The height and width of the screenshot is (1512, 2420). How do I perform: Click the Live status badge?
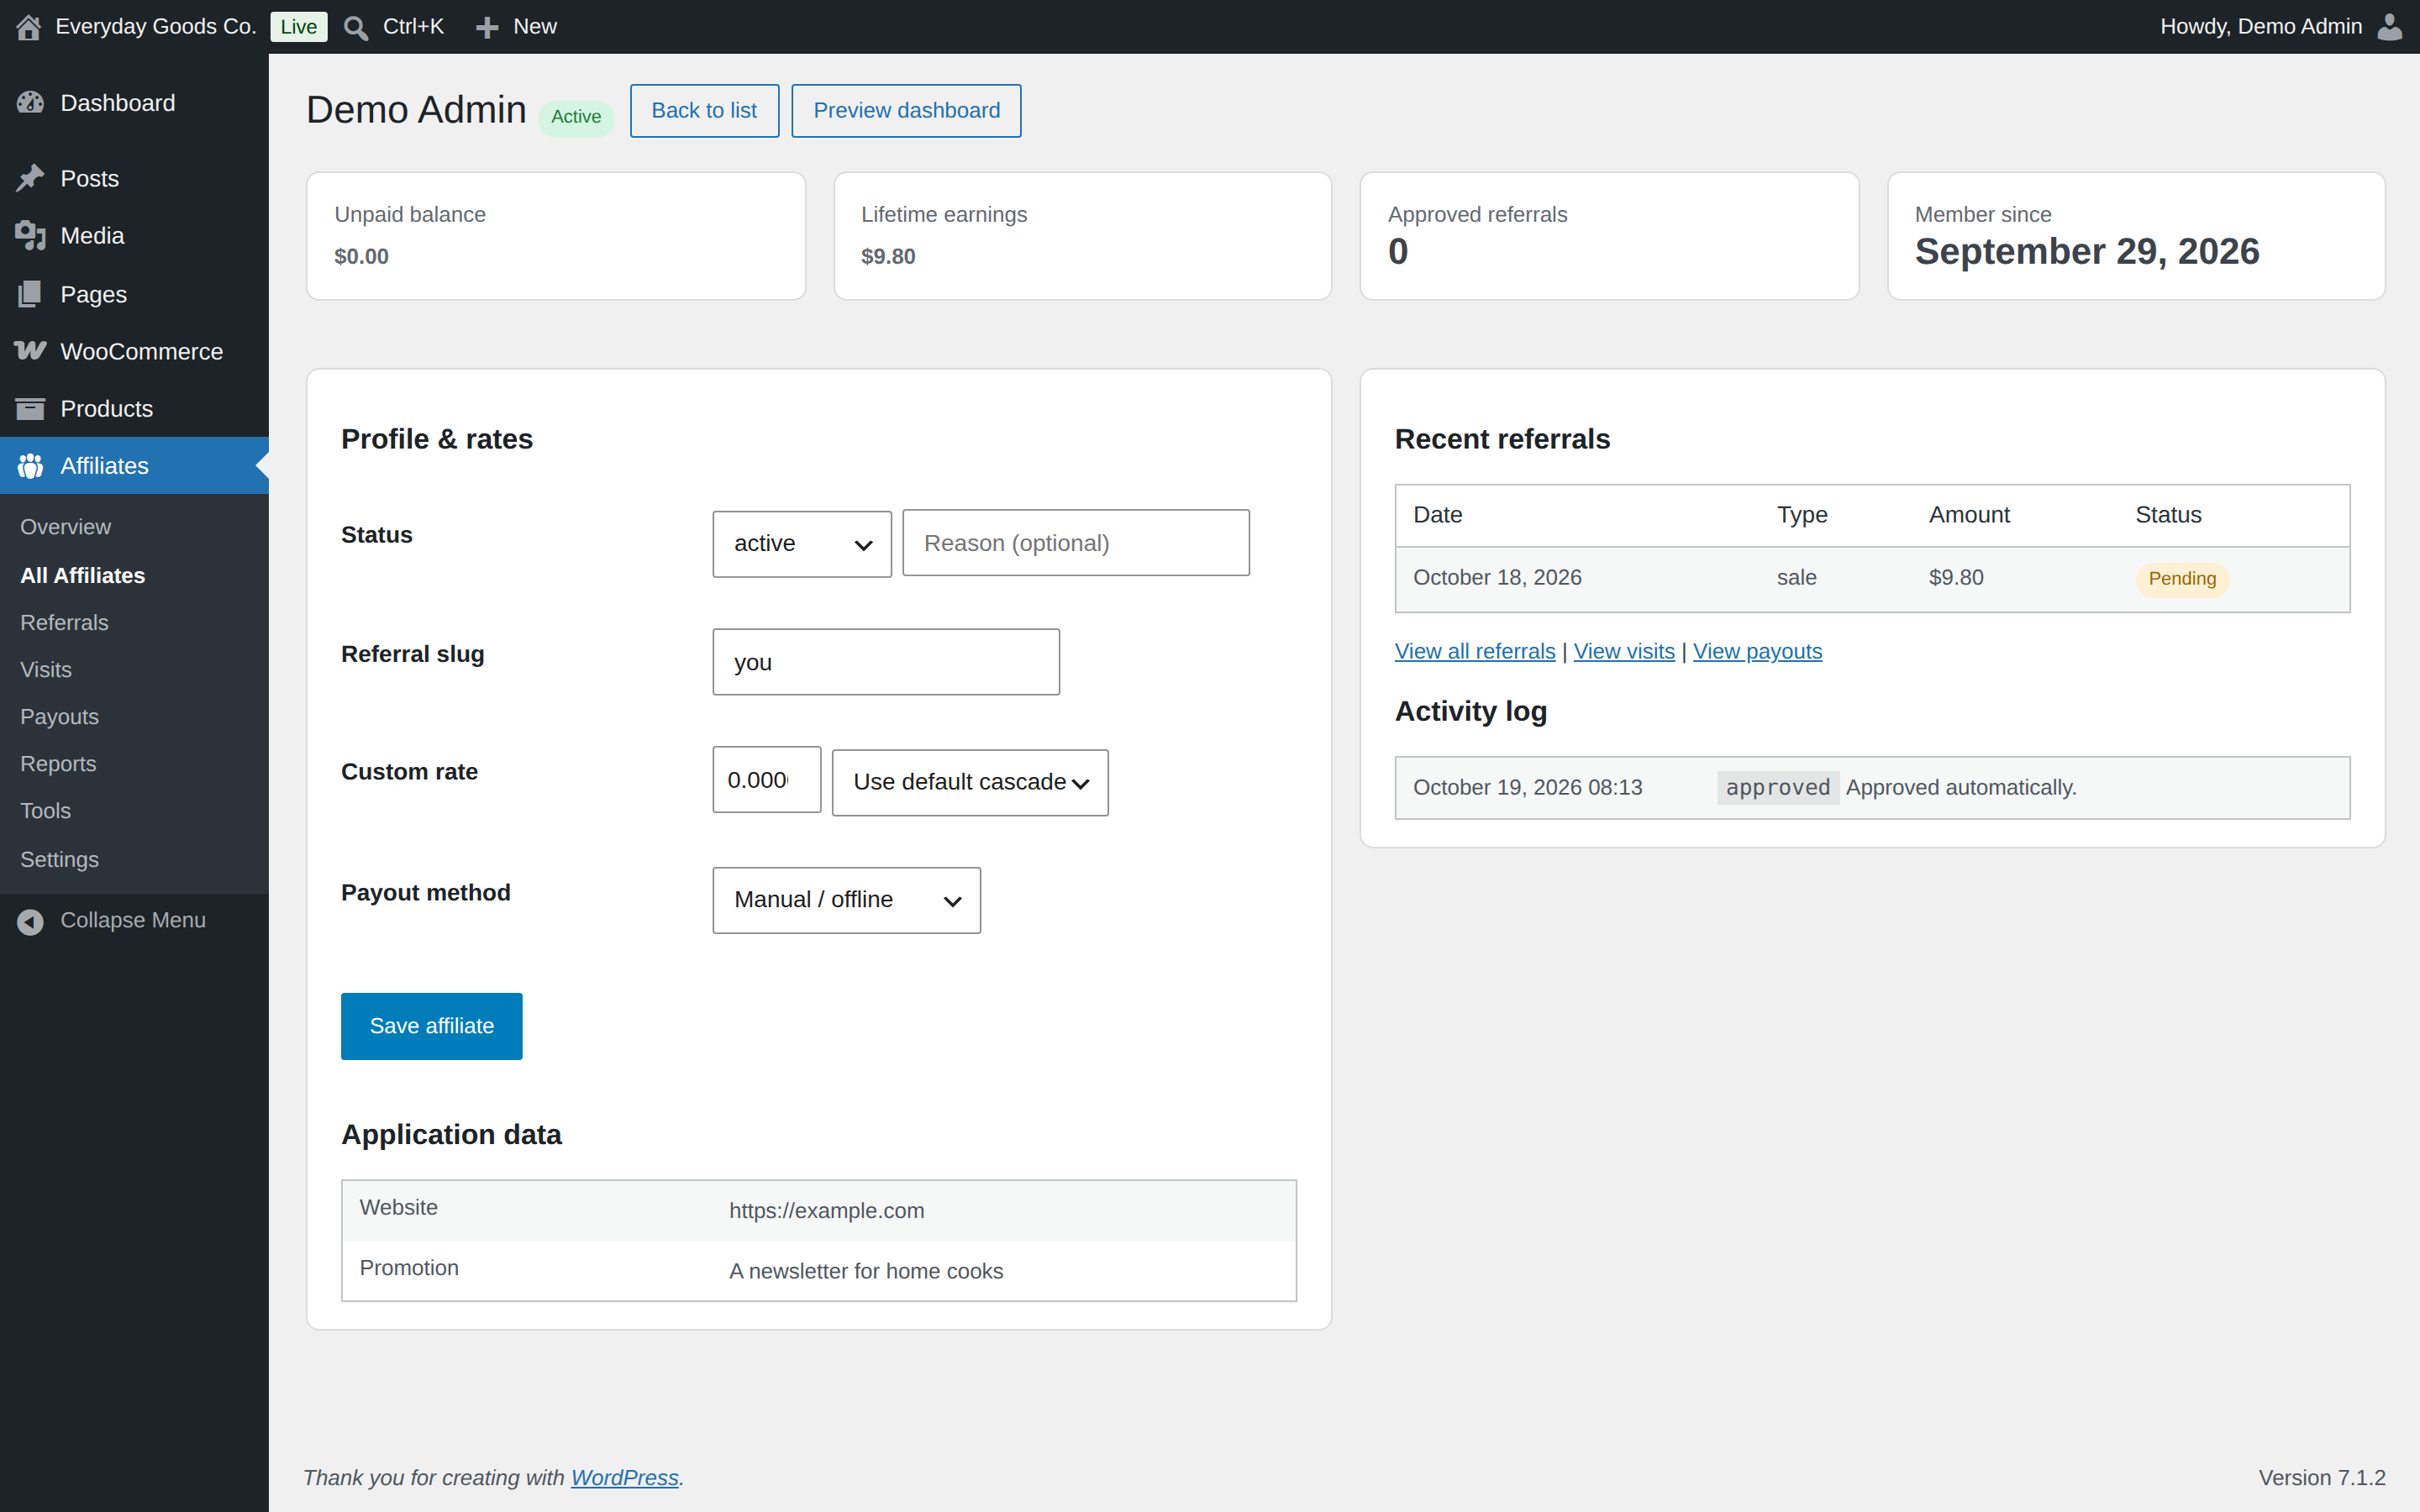298,27
